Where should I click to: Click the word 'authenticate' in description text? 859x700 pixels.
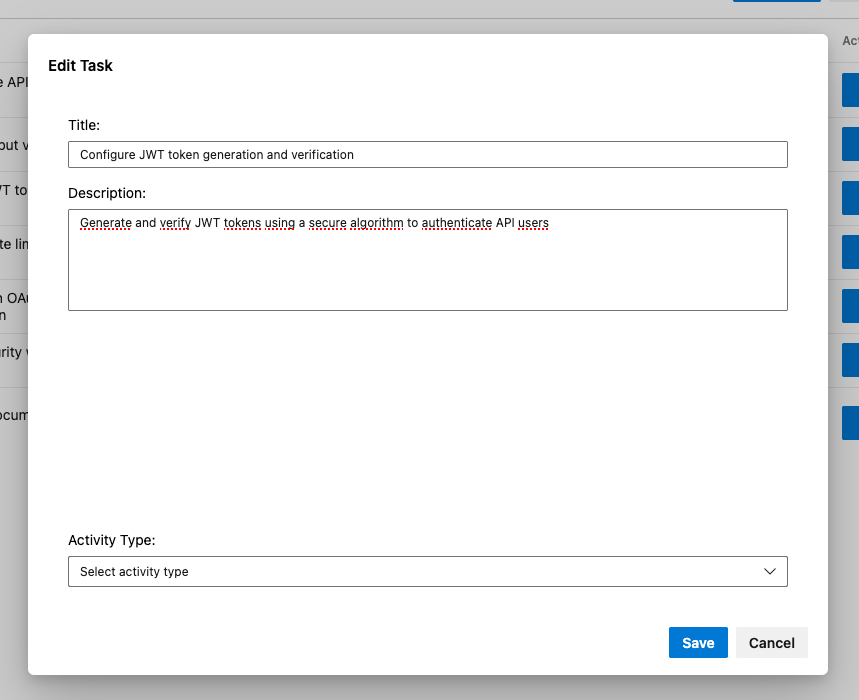[x=457, y=223]
